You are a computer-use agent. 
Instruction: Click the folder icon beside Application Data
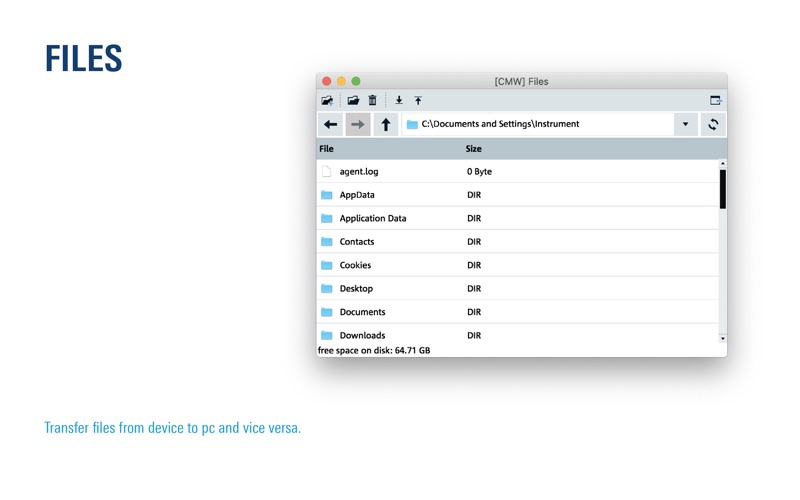click(x=327, y=218)
